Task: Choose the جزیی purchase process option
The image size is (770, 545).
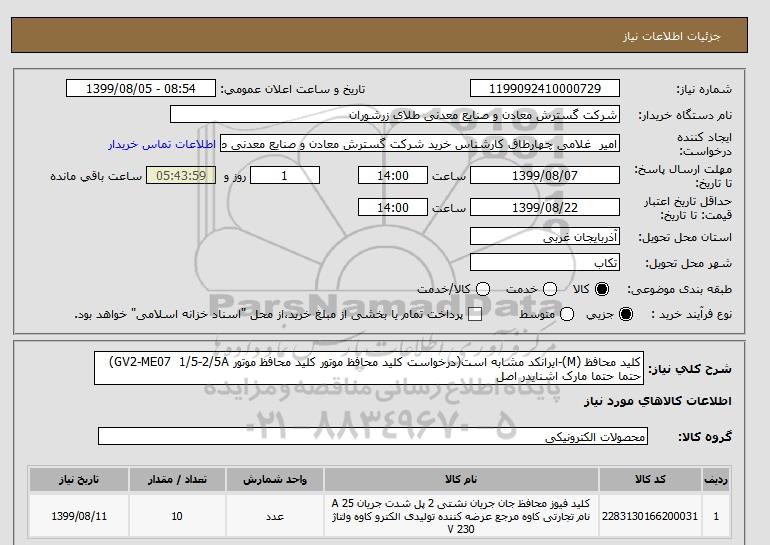Action: [x=626, y=314]
